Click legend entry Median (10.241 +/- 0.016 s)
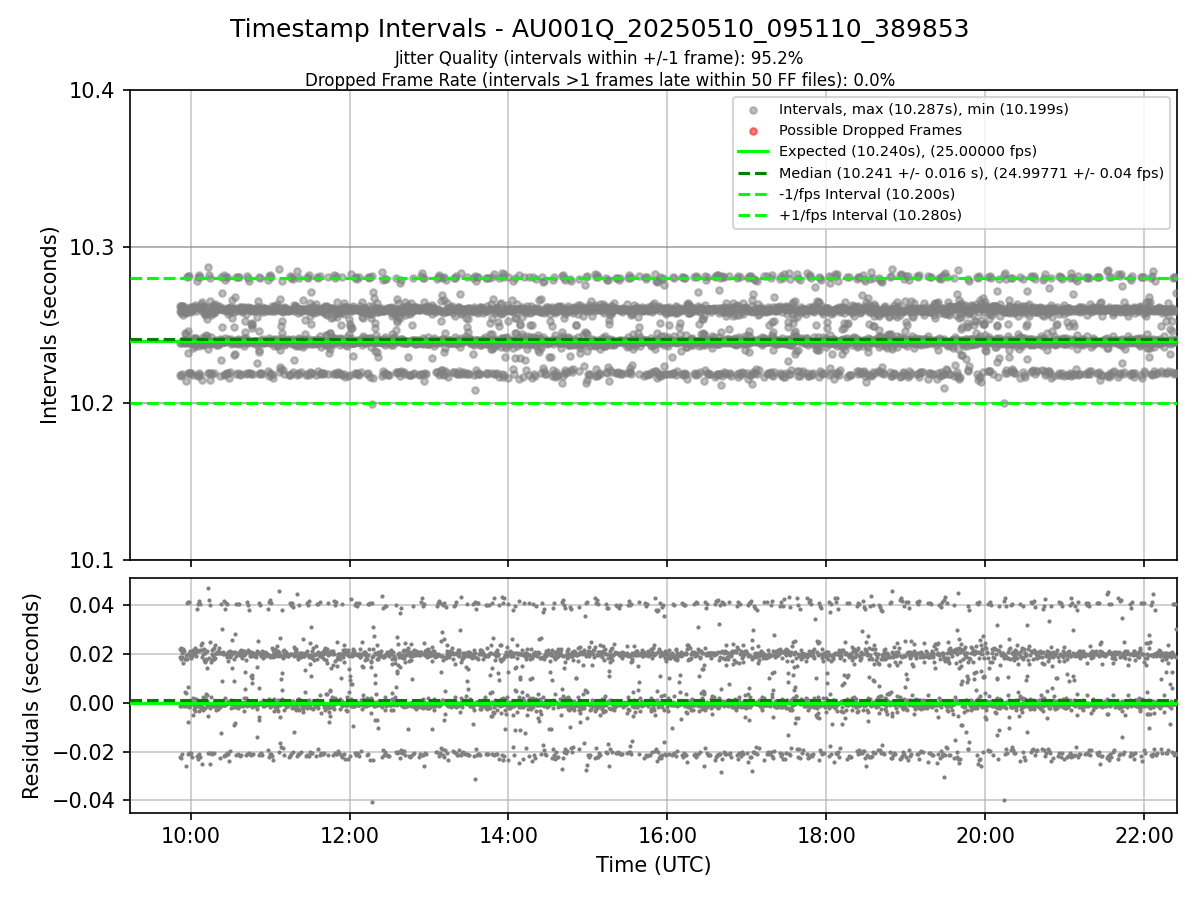Image resolution: width=1200 pixels, height=900 pixels. pyautogui.click(x=971, y=172)
